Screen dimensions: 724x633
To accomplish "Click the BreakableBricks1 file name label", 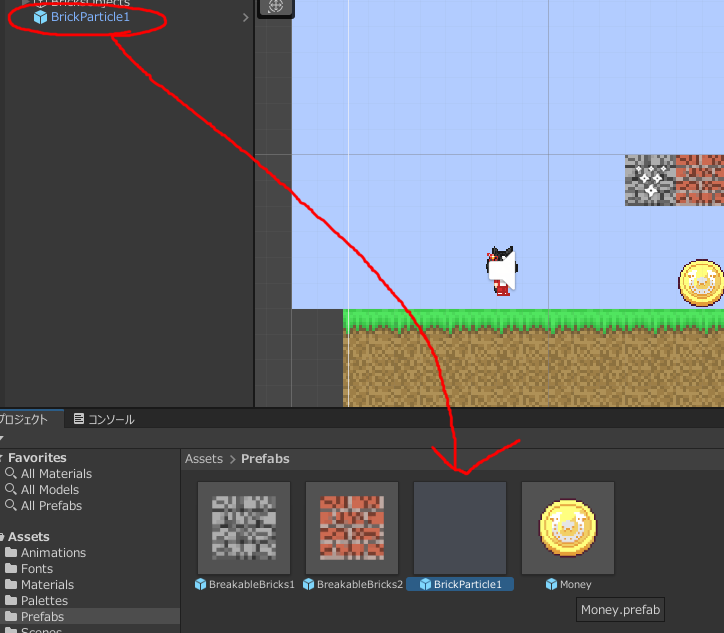I will (251, 585).
